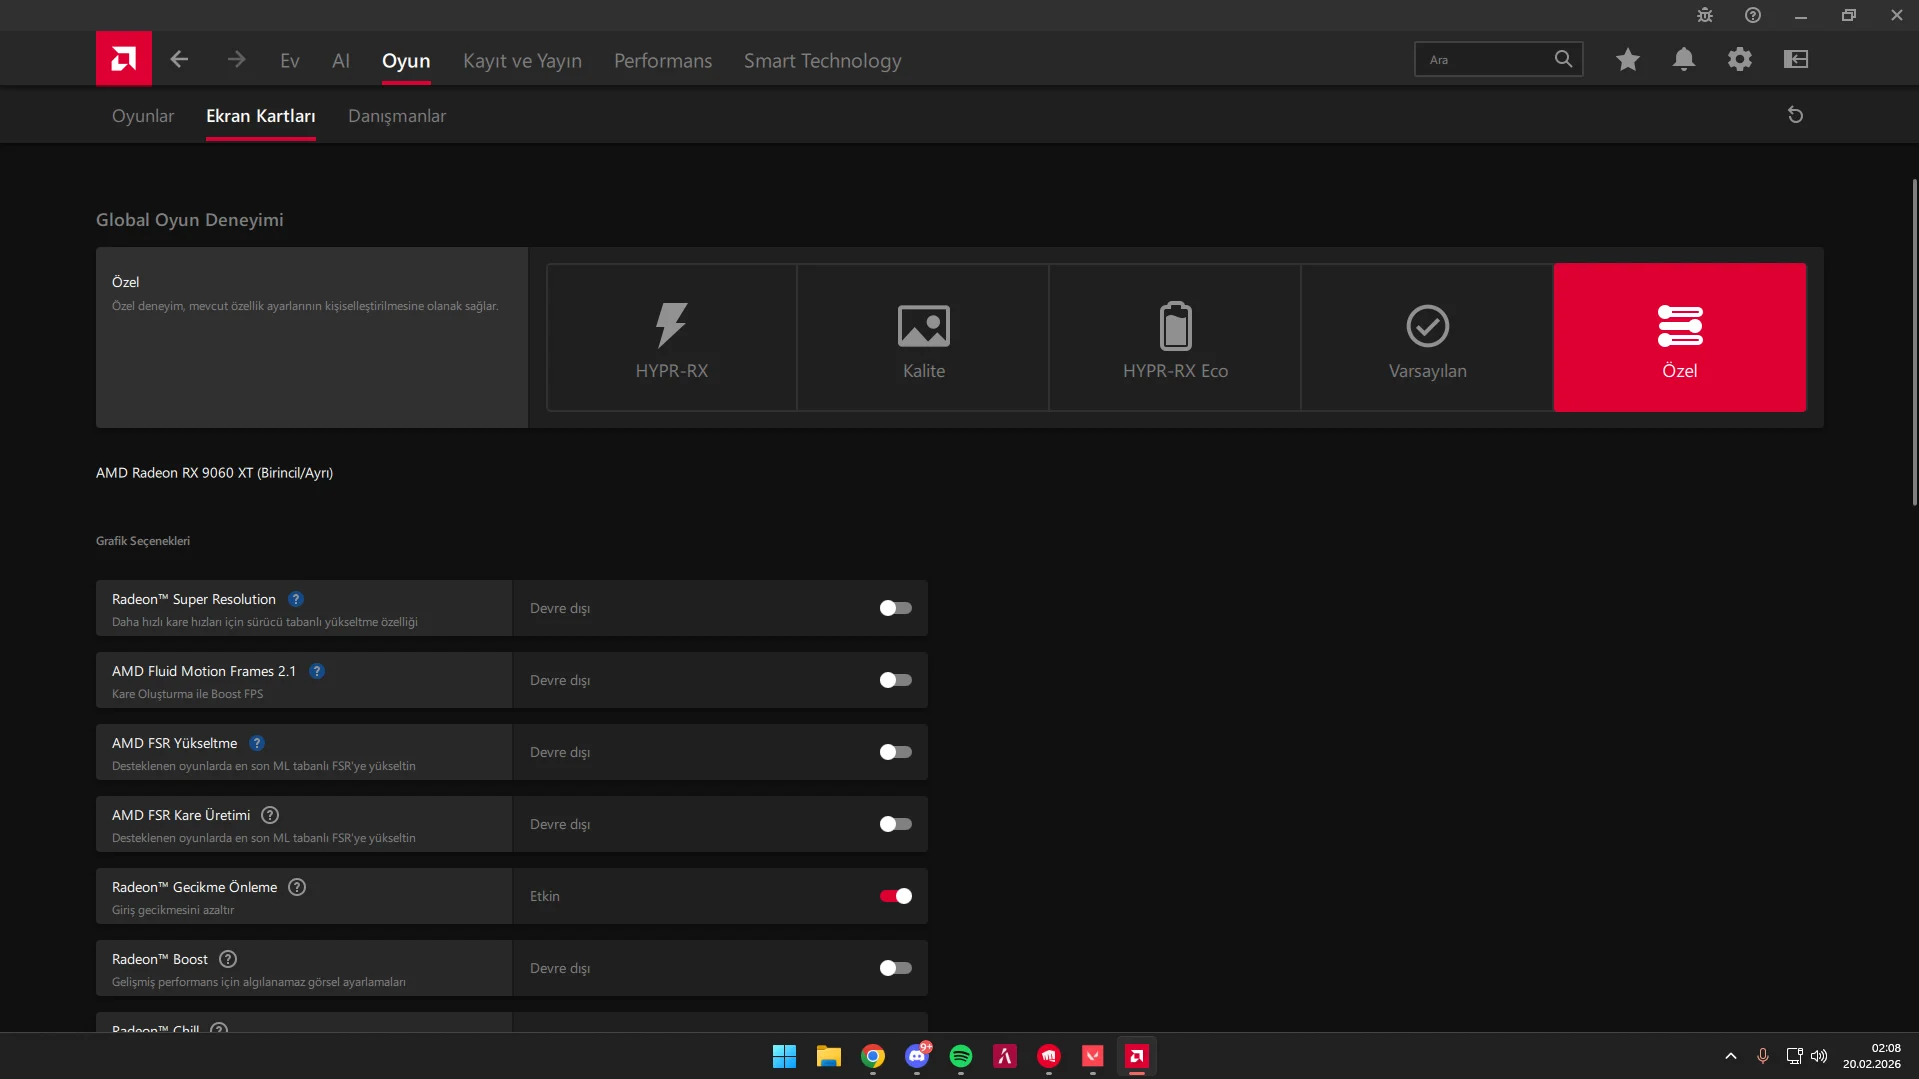Toggle sidebar panel icon in the top bar
The image size is (1919, 1079).
(1795, 60)
